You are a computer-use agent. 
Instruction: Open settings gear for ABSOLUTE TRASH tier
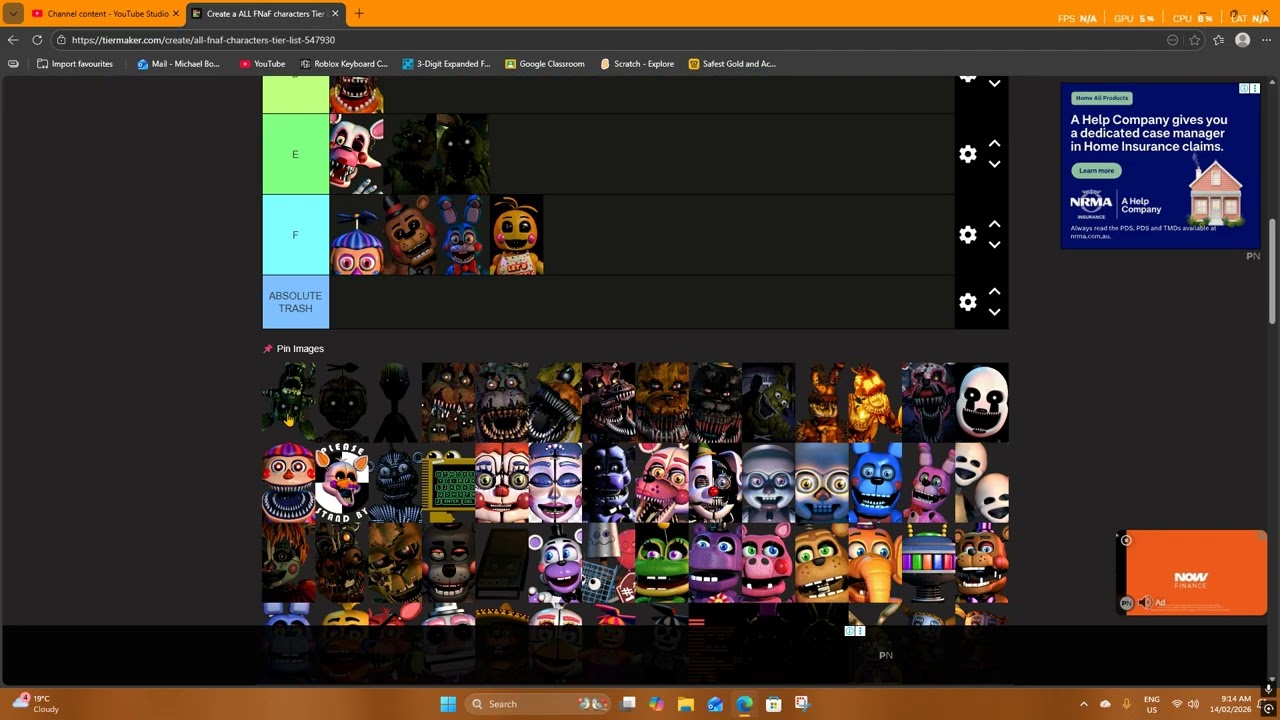point(967,302)
